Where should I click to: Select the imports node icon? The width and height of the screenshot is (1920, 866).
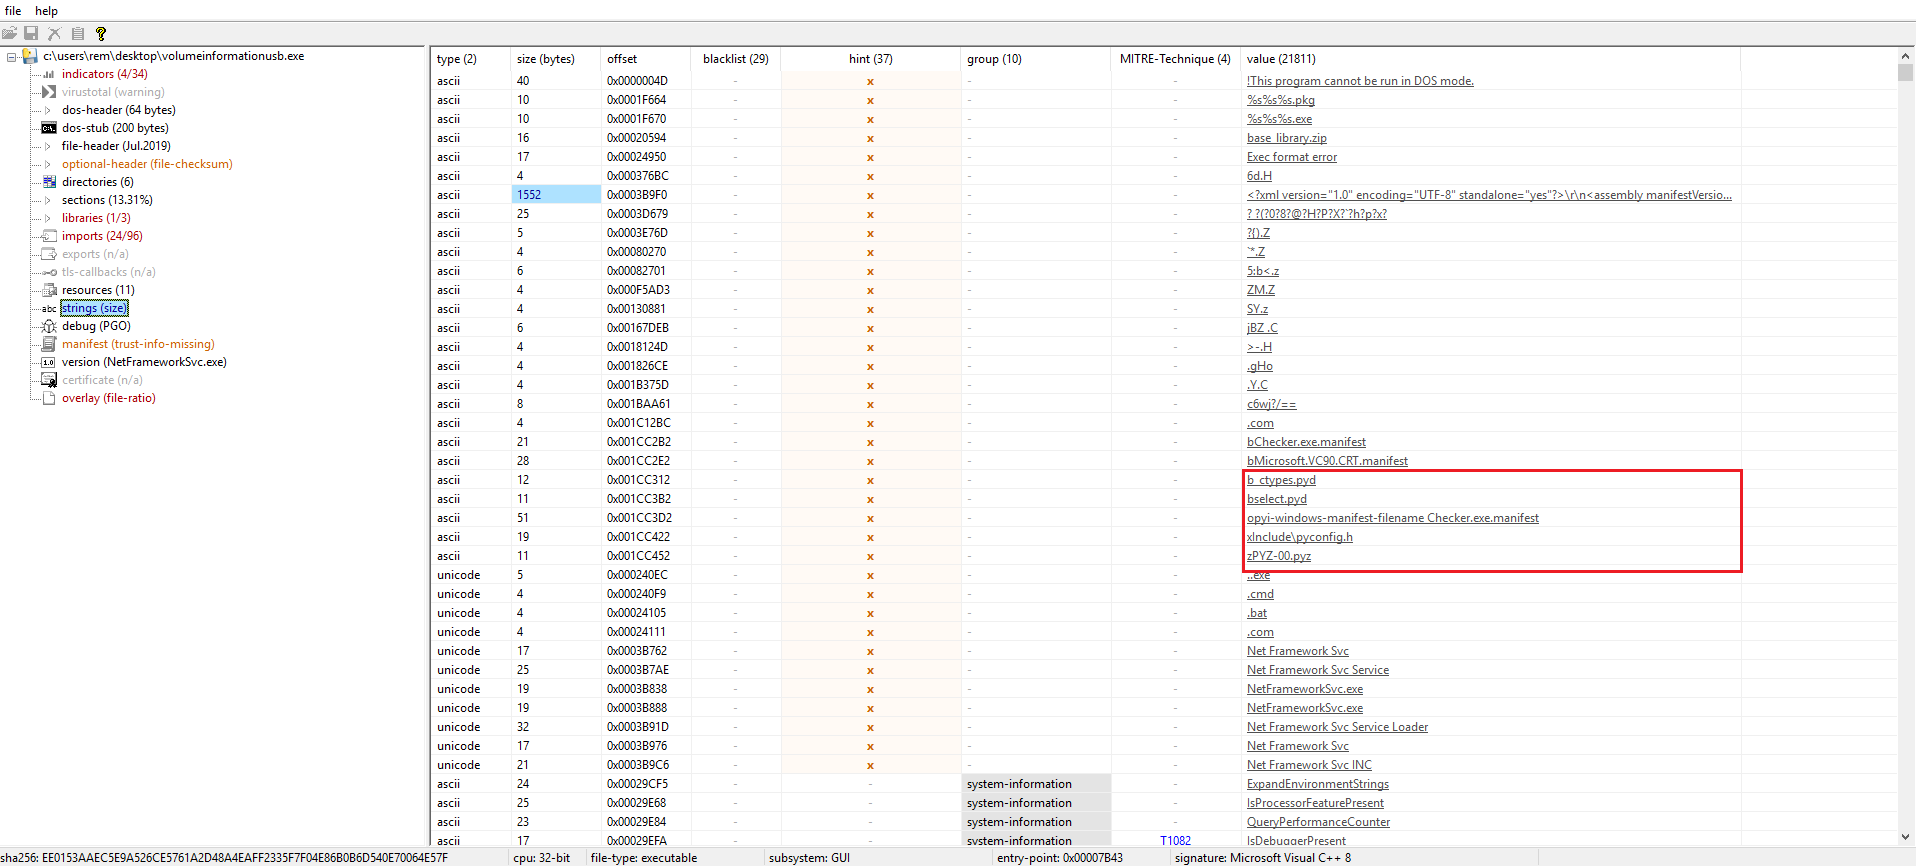click(49, 236)
